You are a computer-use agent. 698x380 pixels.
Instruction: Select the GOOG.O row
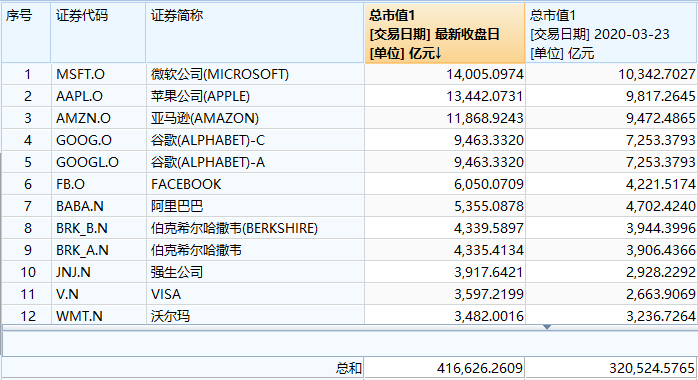coord(349,140)
